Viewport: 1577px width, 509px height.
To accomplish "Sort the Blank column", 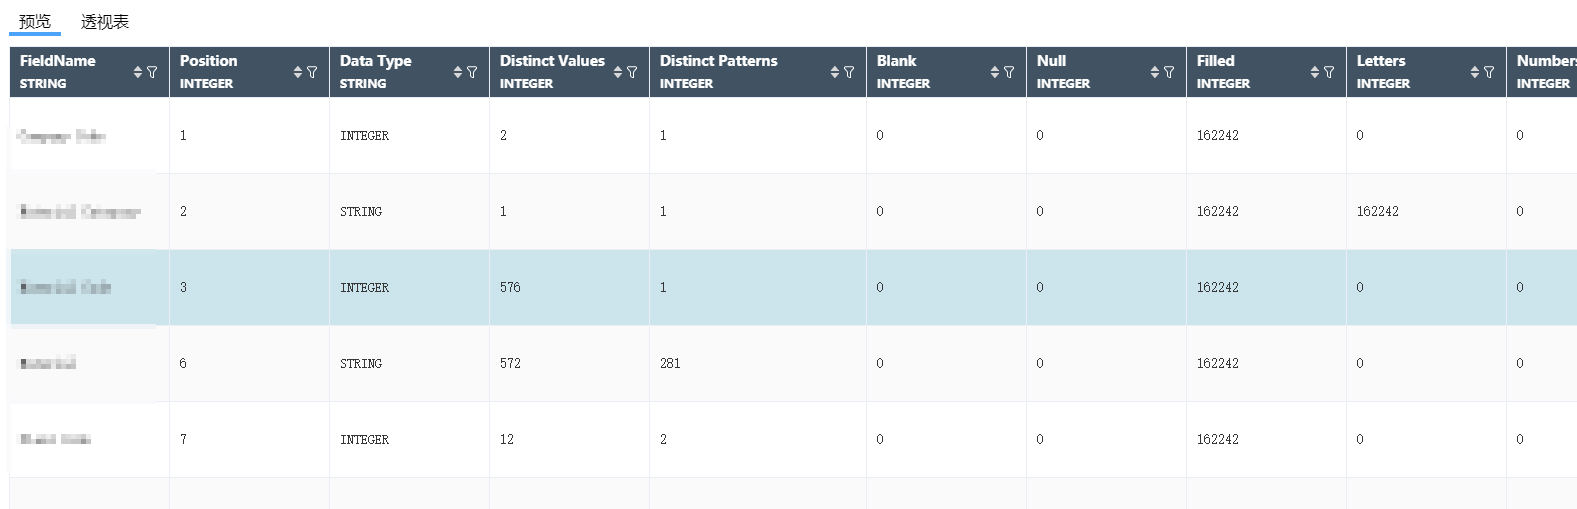I will [994, 72].
